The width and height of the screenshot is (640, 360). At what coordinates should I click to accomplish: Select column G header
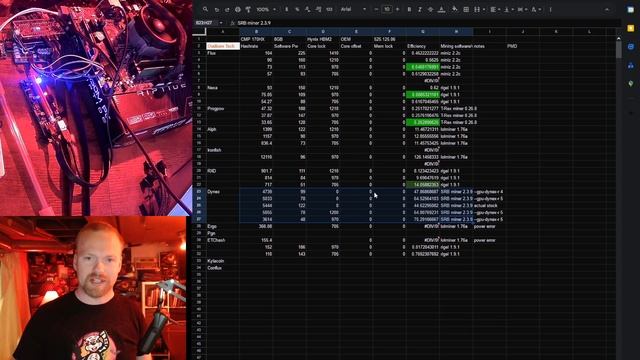423,31
